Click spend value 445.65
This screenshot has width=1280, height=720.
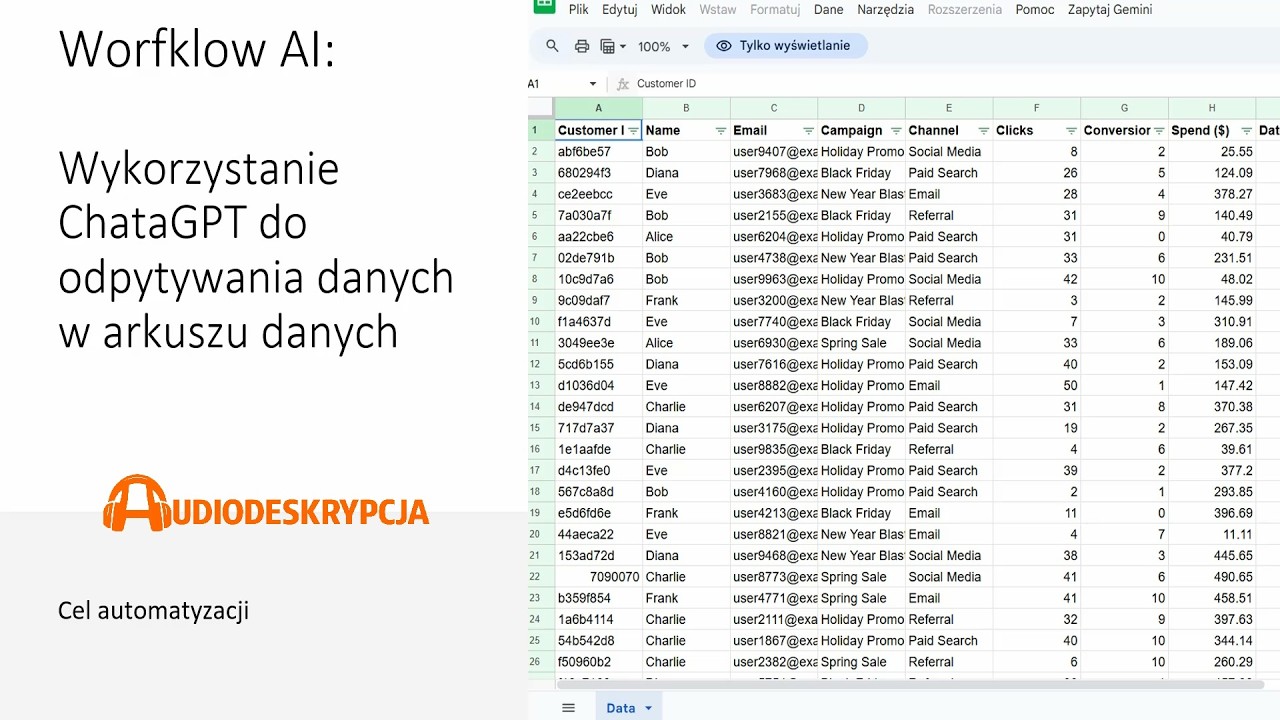click(1212, 555)
